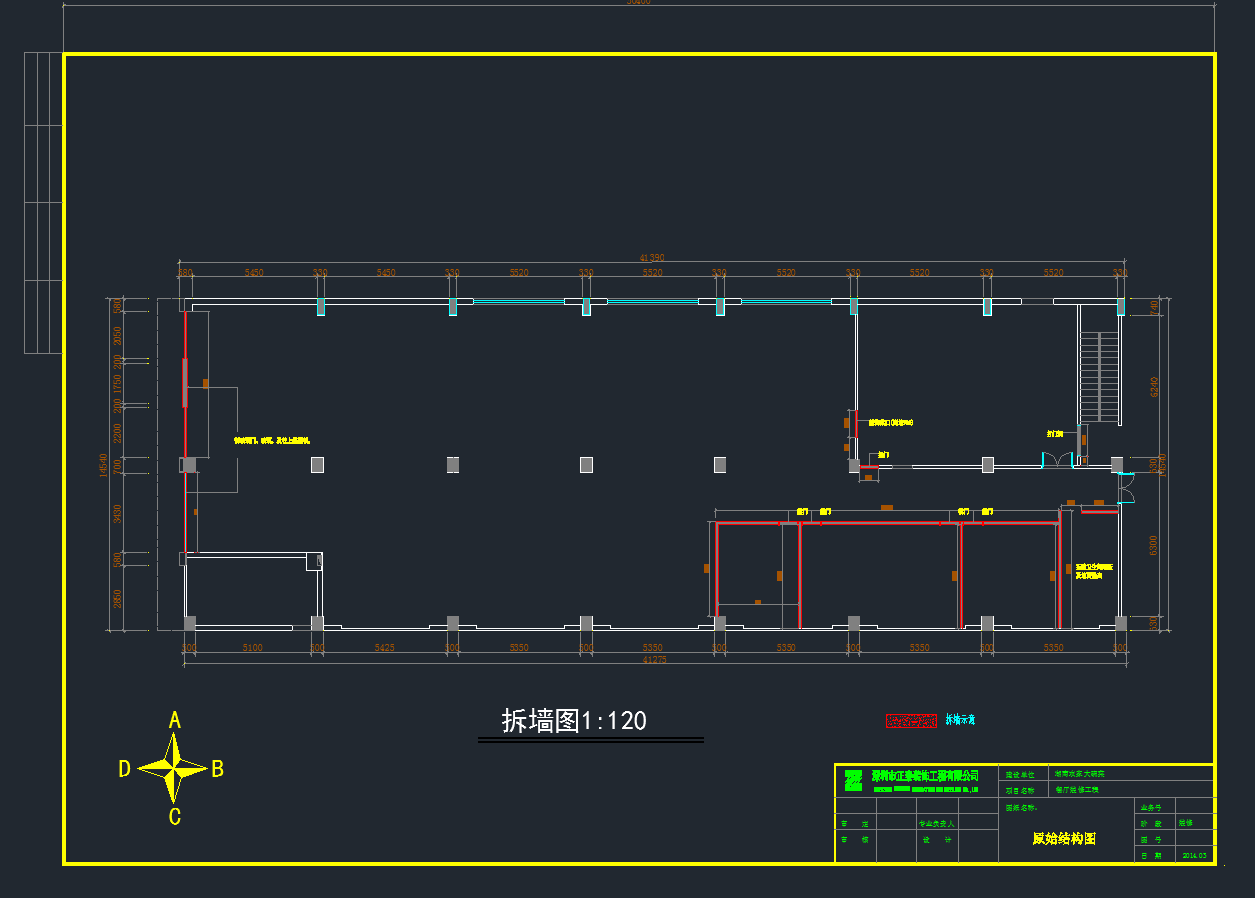The image size is (1255, 898).
Task: Click compass direction letter C
Action: click(175, 817)
